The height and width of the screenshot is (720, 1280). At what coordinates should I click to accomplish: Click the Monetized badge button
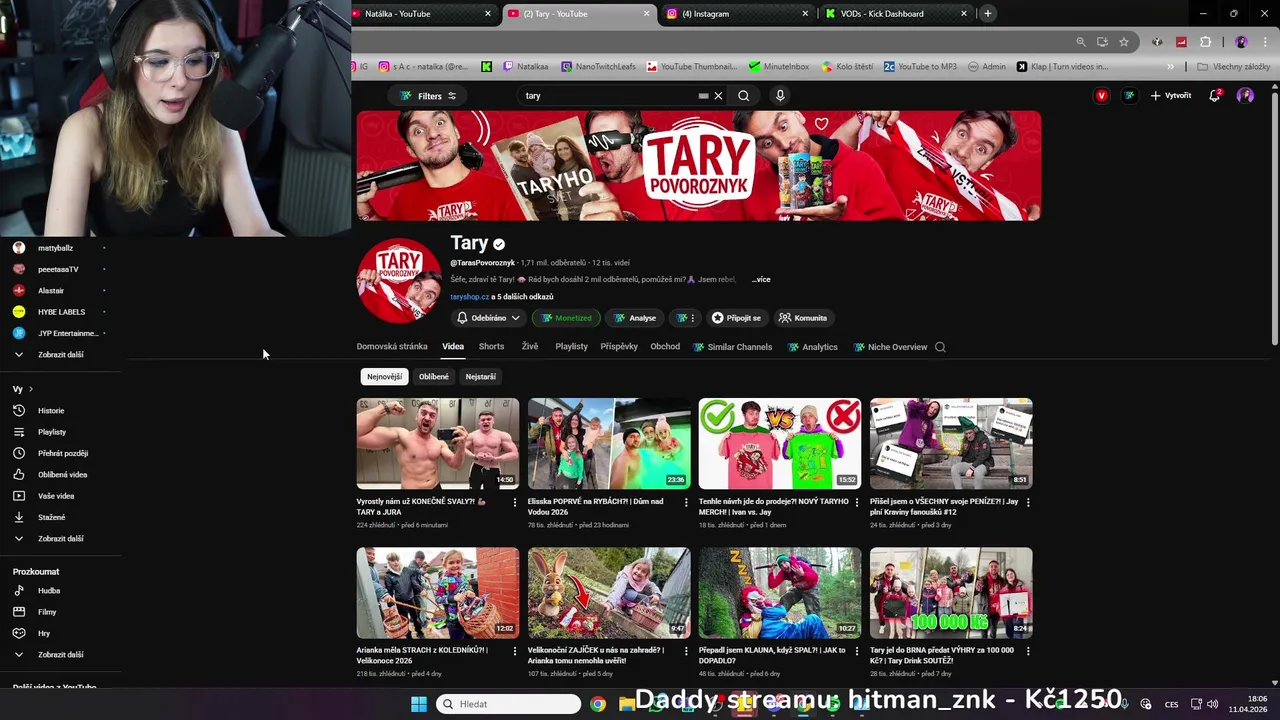point(566,318)
